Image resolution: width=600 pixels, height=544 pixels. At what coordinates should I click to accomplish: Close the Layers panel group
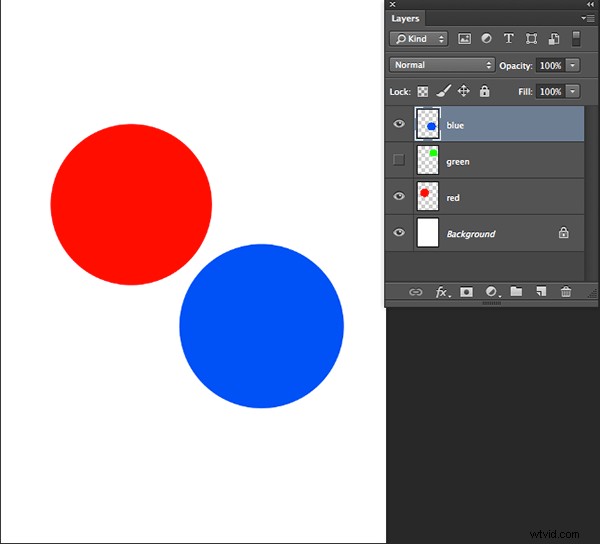392,5
